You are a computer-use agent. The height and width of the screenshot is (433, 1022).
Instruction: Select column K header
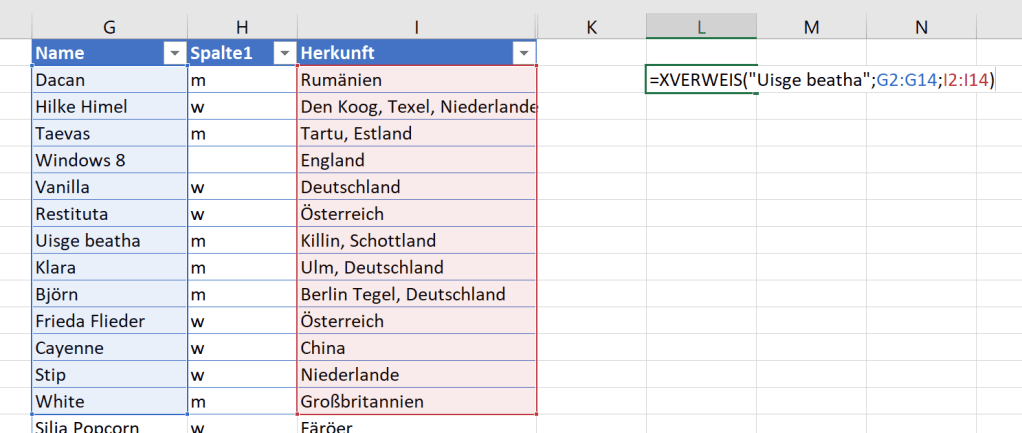591,27
